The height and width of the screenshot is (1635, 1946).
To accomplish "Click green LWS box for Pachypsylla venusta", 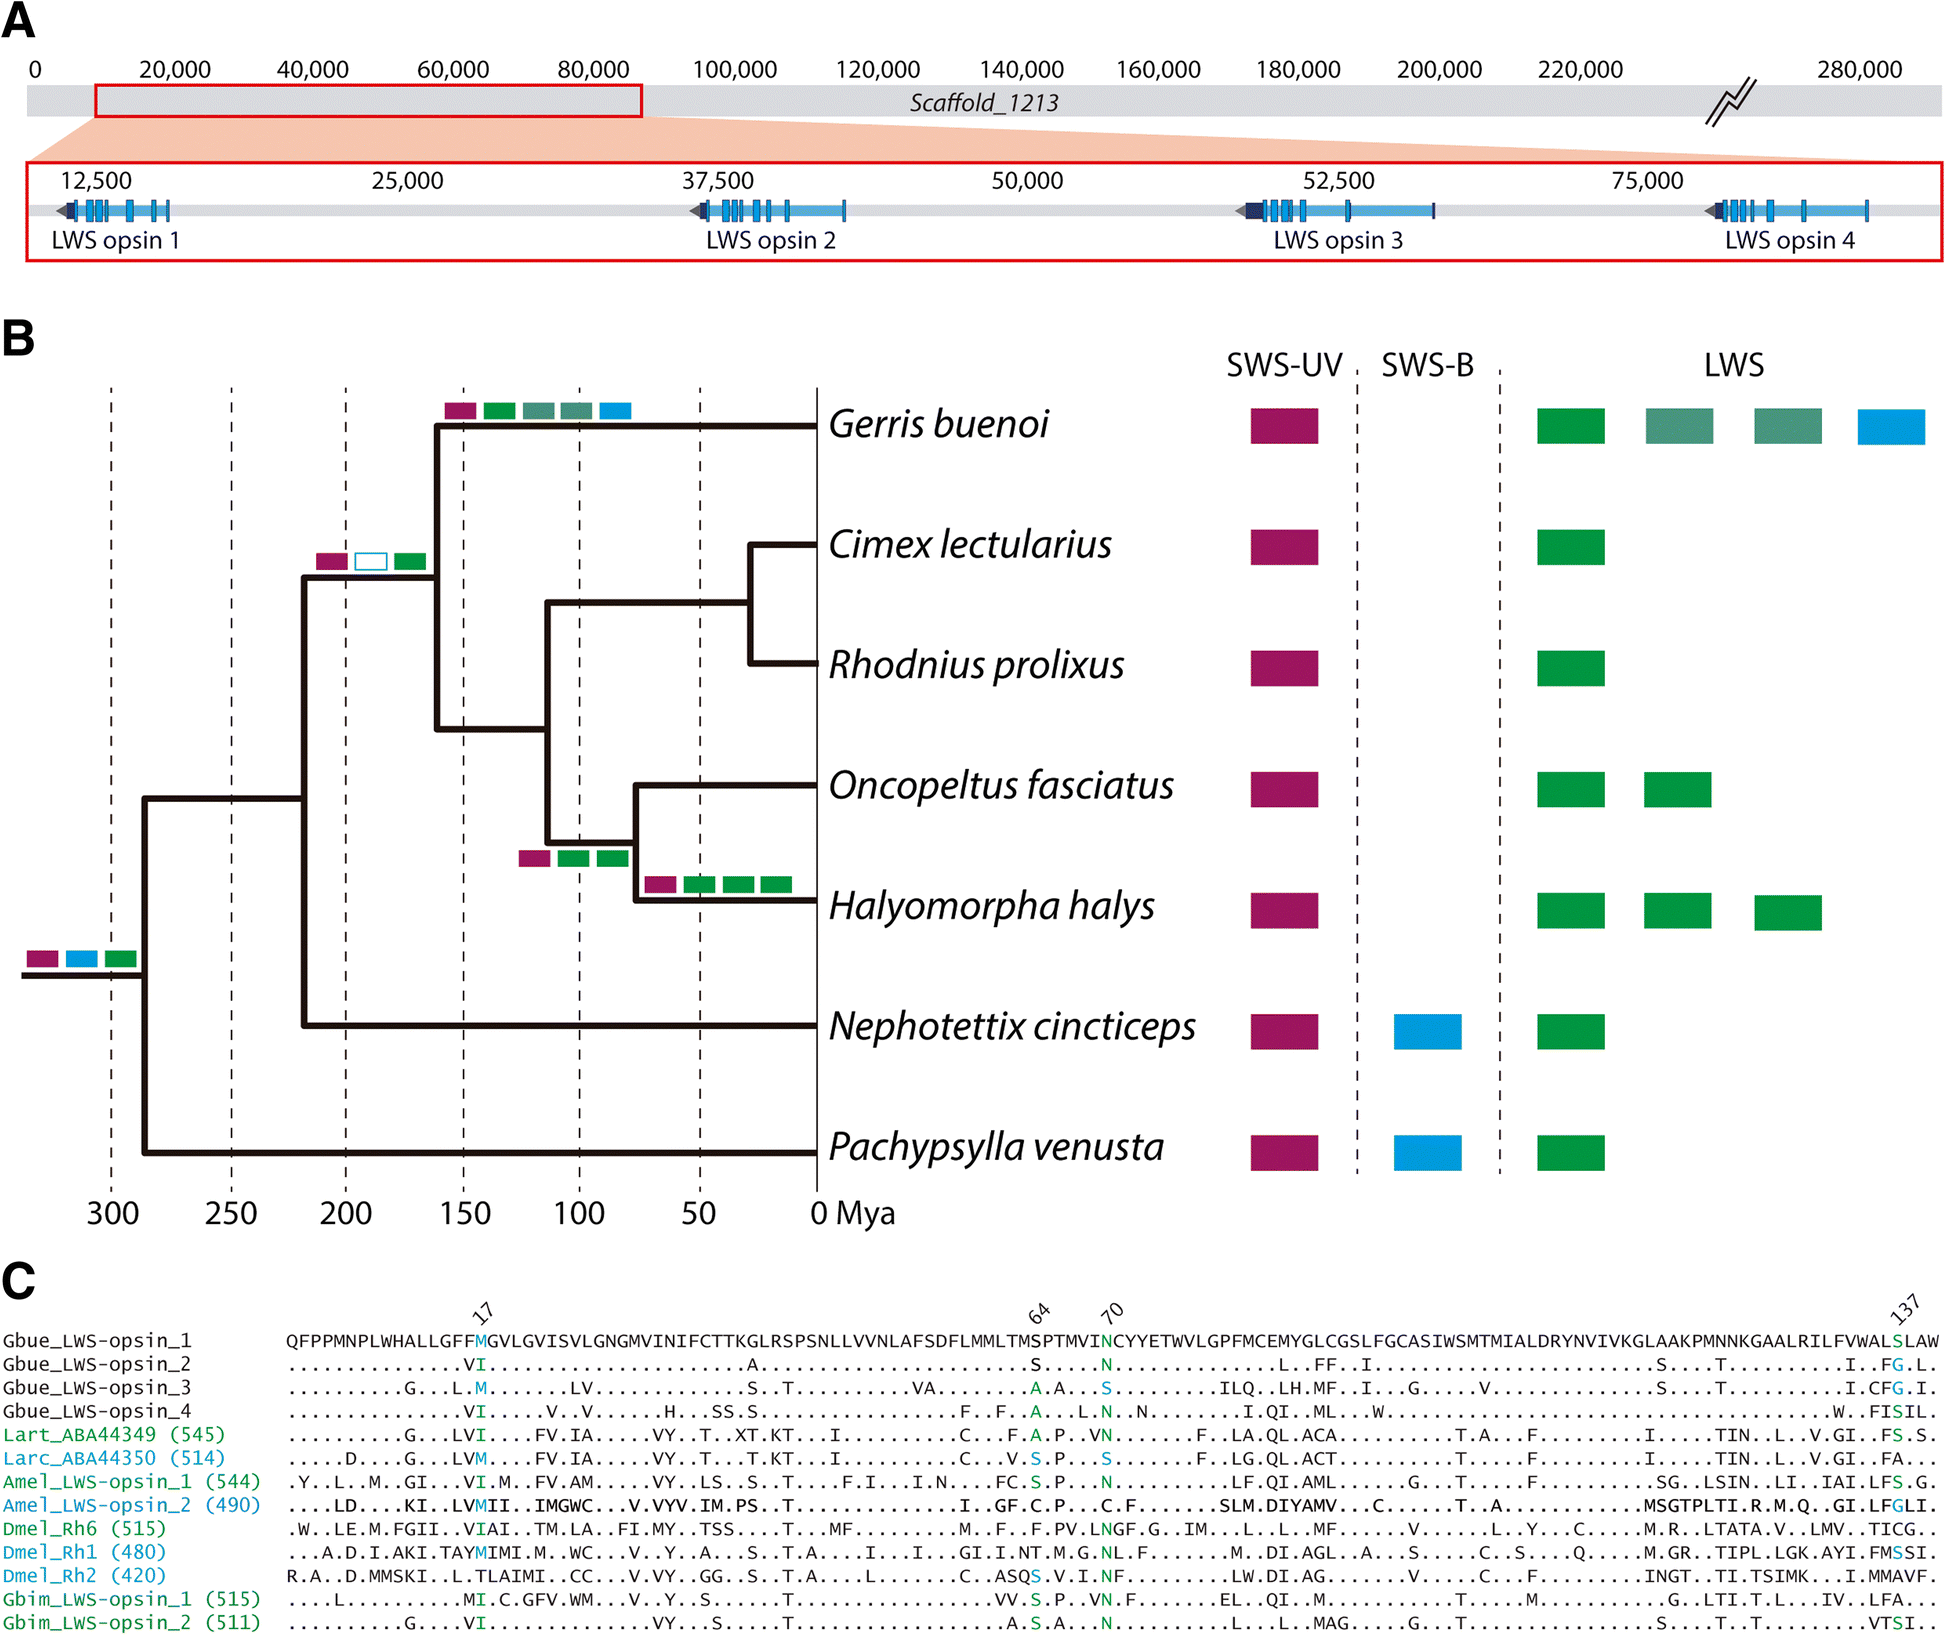I will tap(1571, 1152).
